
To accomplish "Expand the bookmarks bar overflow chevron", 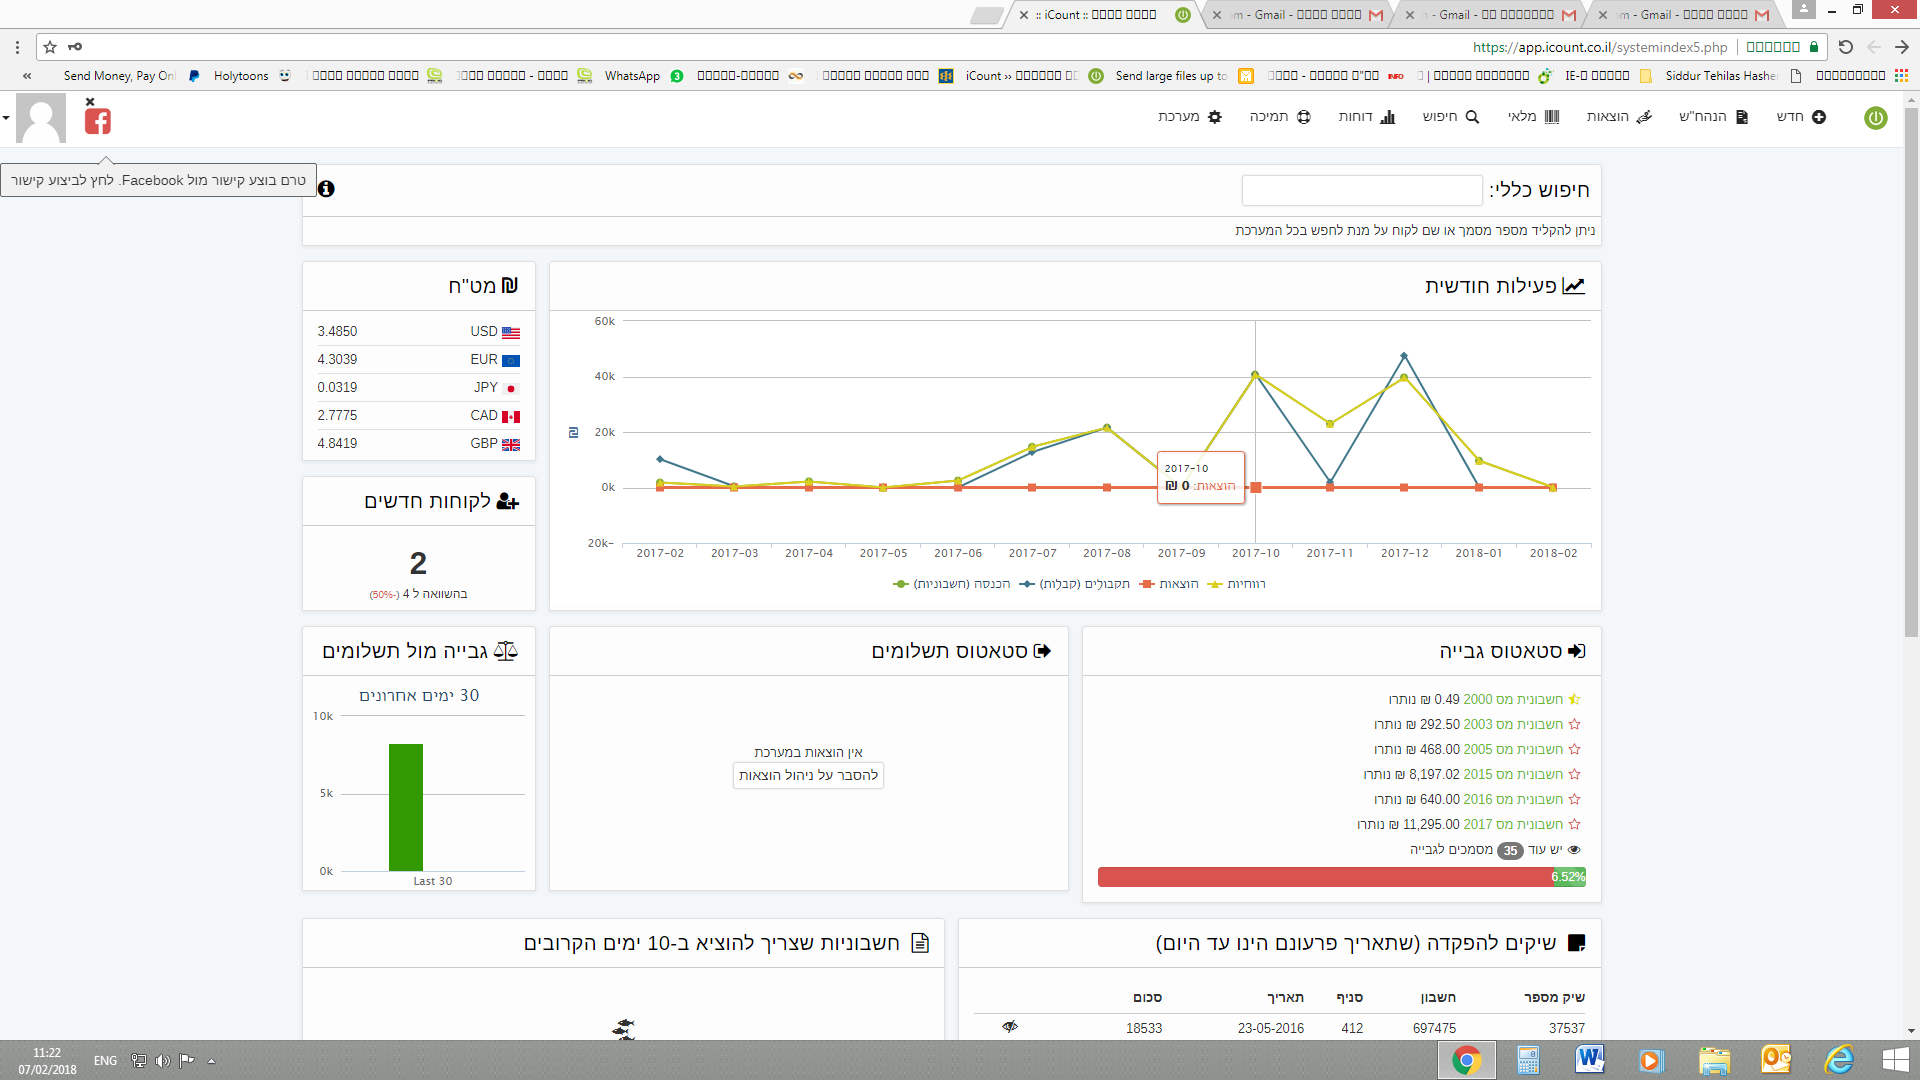I will [27, 76].
